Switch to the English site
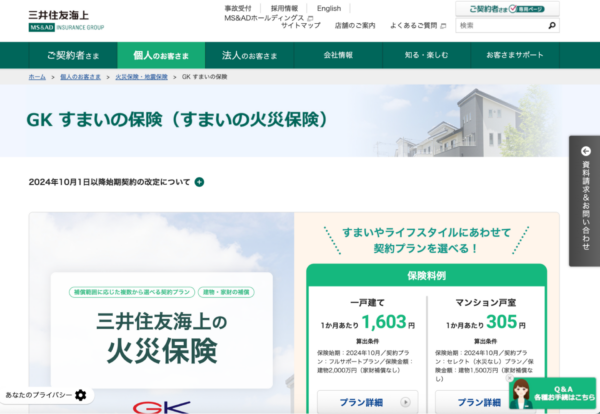 [329, 8]
